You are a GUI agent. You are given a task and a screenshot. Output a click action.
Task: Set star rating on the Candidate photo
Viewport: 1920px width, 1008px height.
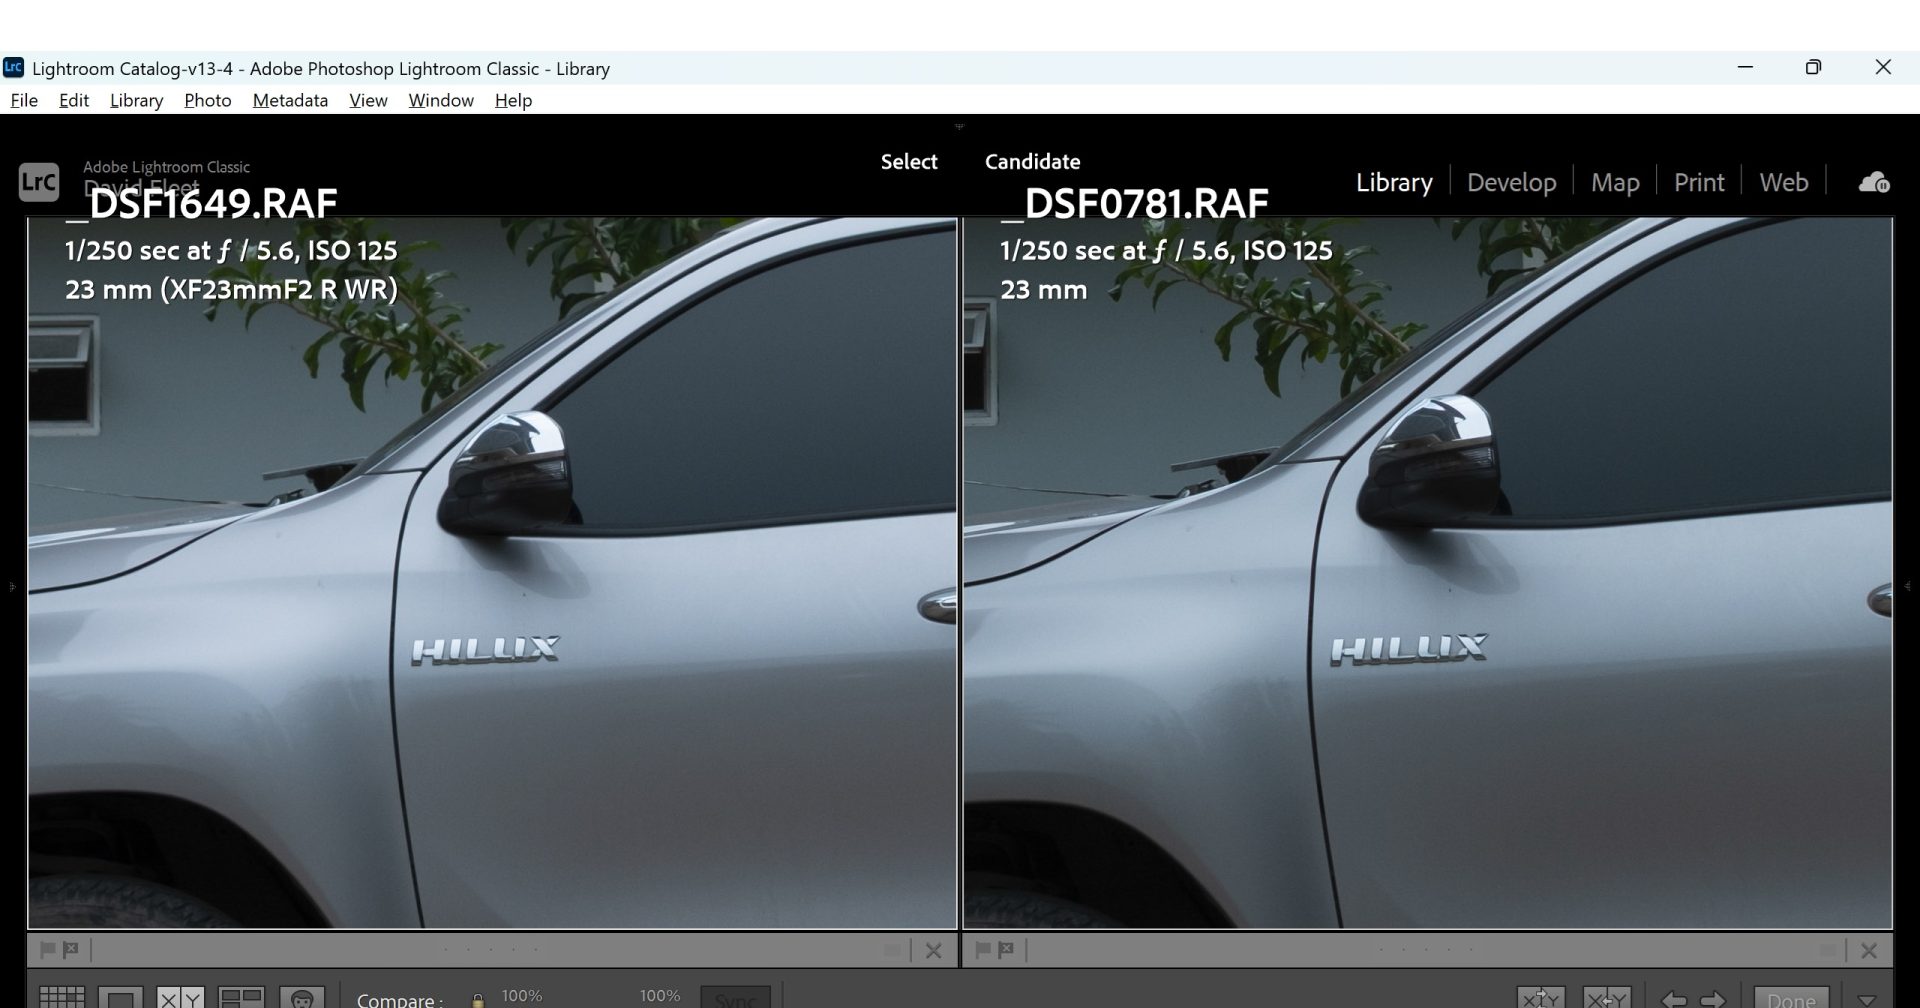(1427, 950)
